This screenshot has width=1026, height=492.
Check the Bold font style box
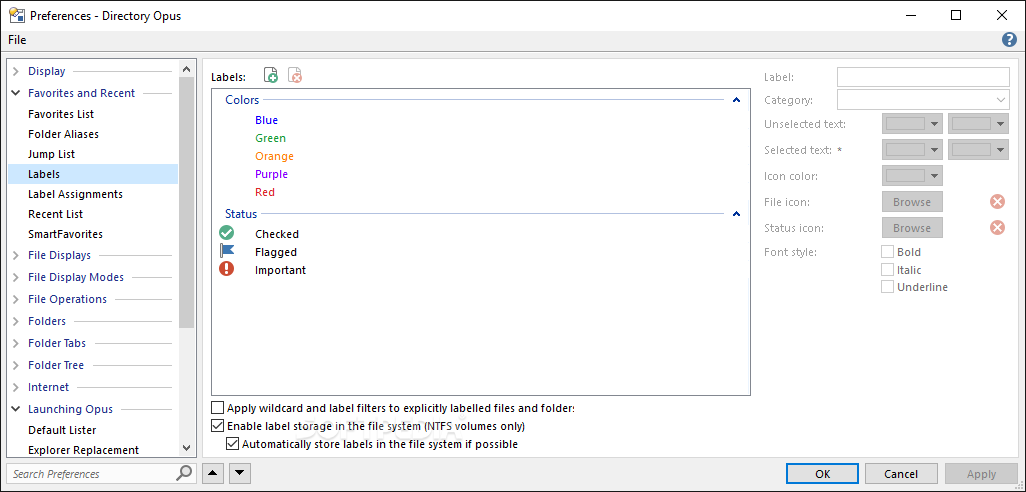click(887, 251)
